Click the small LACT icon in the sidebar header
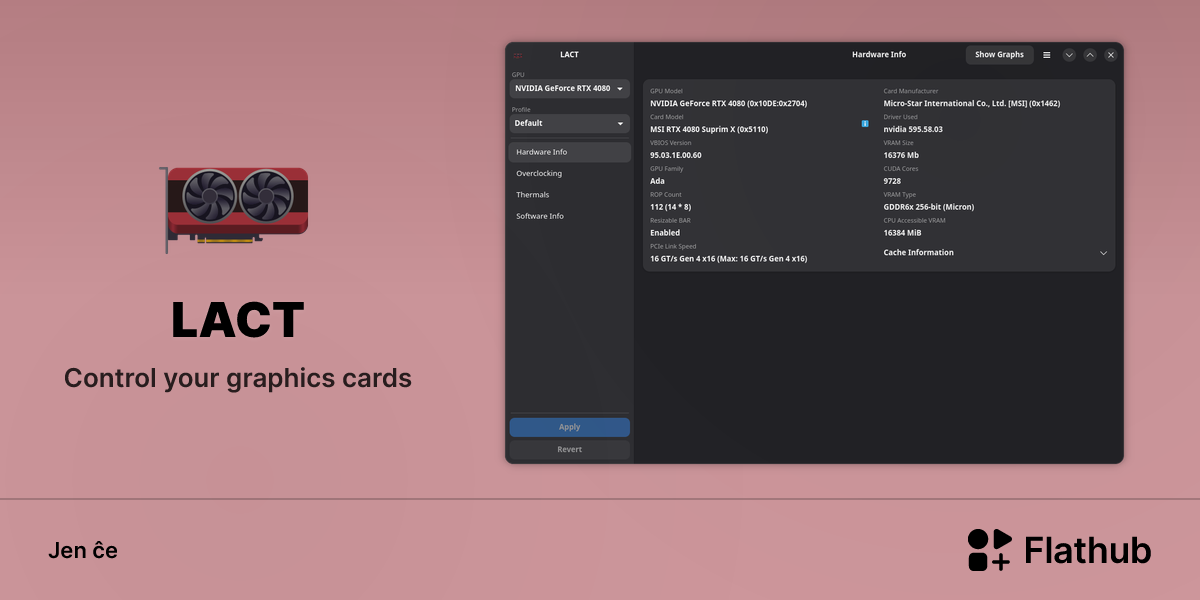The image size is (1200, 600). pos(518,55)
